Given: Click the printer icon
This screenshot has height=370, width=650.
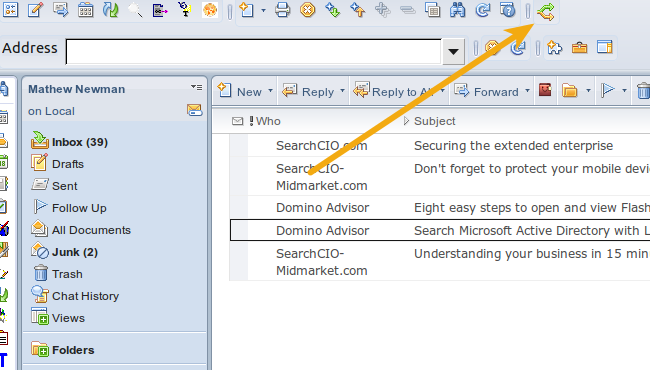Looking at the screenshot, I should pyautogui.click(x=283, y=9).
